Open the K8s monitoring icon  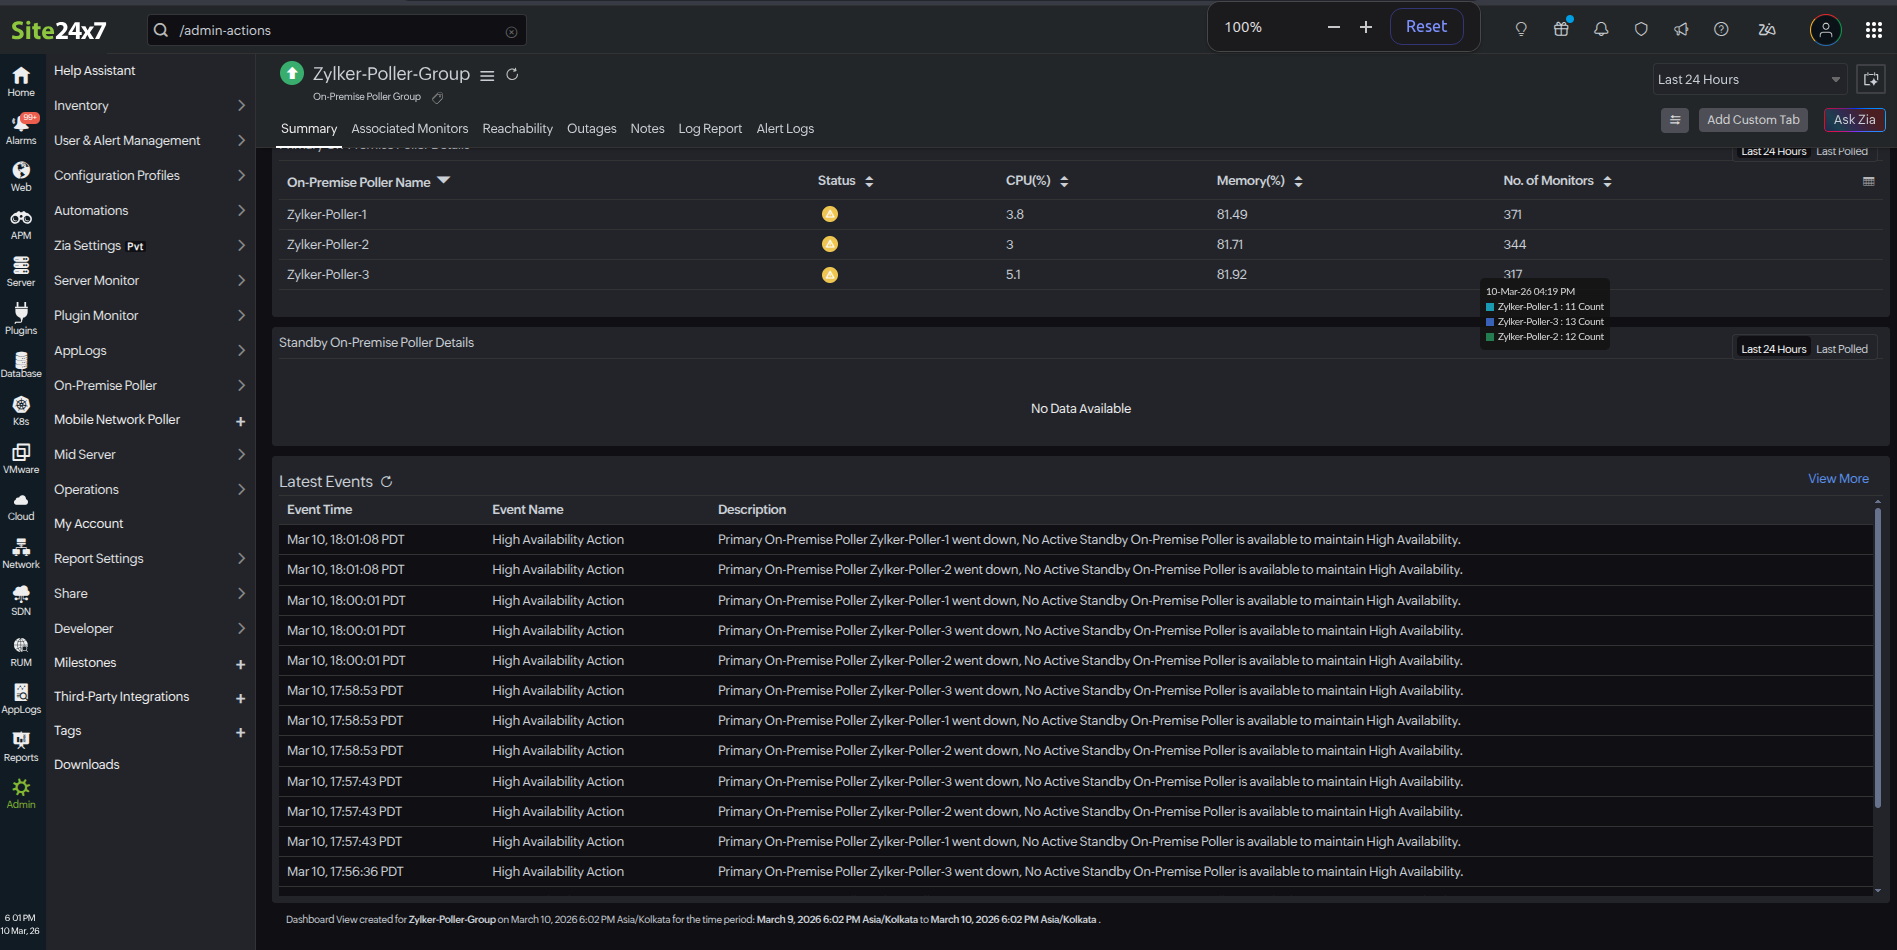tap(21, 410)
